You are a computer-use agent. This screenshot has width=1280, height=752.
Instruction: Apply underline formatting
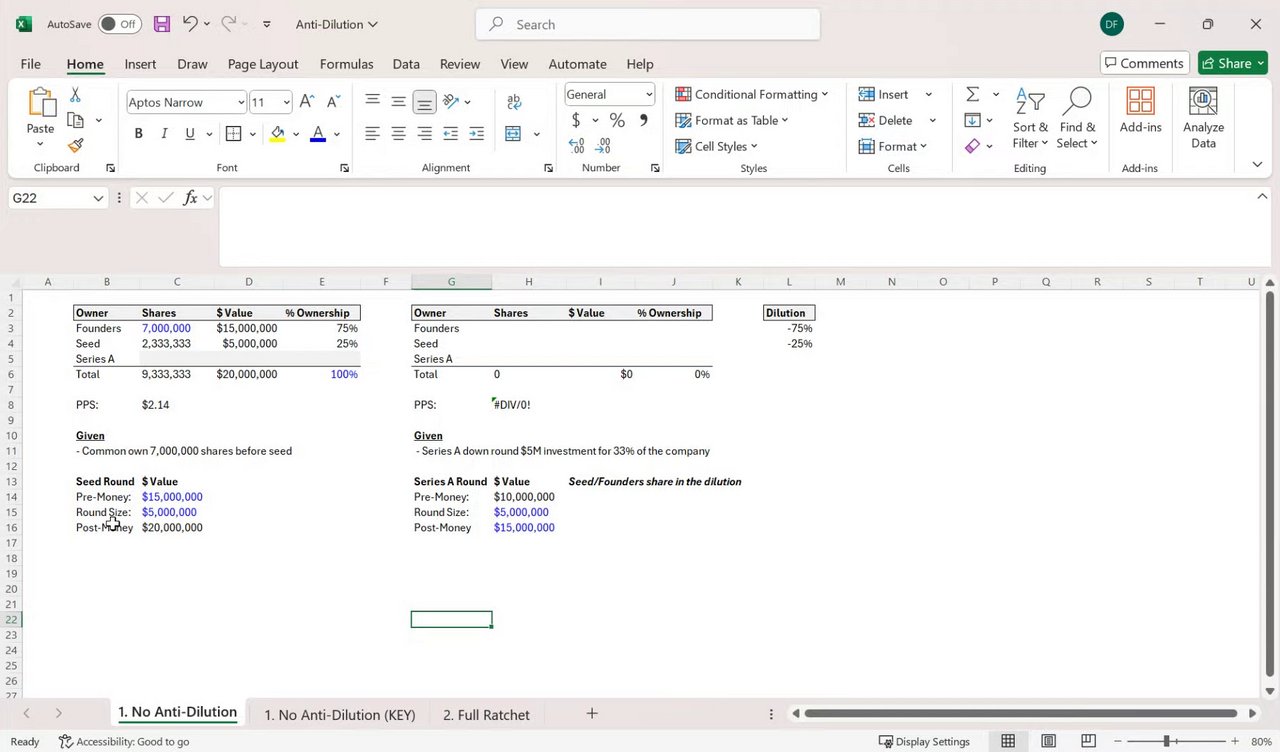point(190,134)
